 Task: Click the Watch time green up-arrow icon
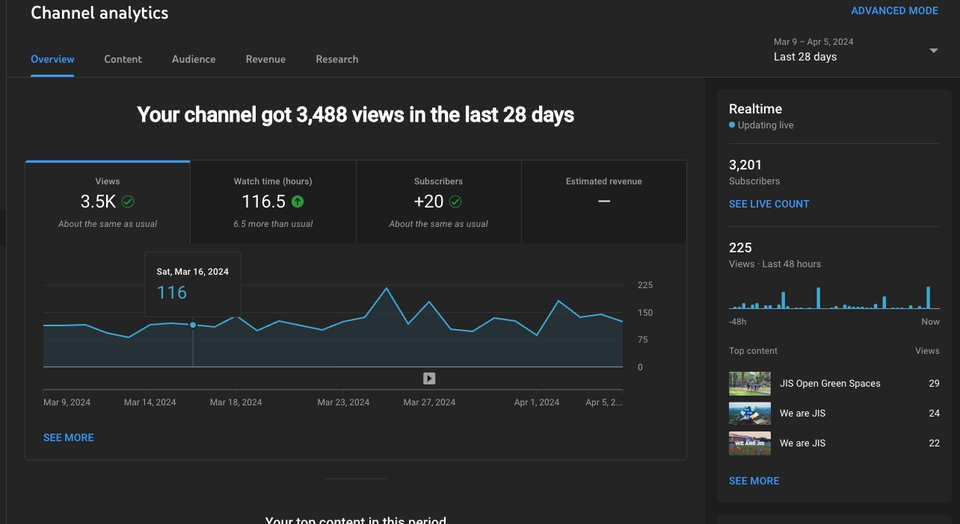(298, 201)
